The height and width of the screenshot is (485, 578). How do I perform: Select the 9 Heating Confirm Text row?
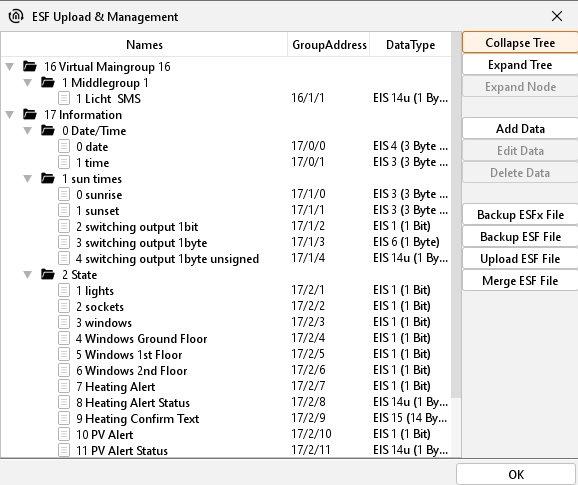226,418
